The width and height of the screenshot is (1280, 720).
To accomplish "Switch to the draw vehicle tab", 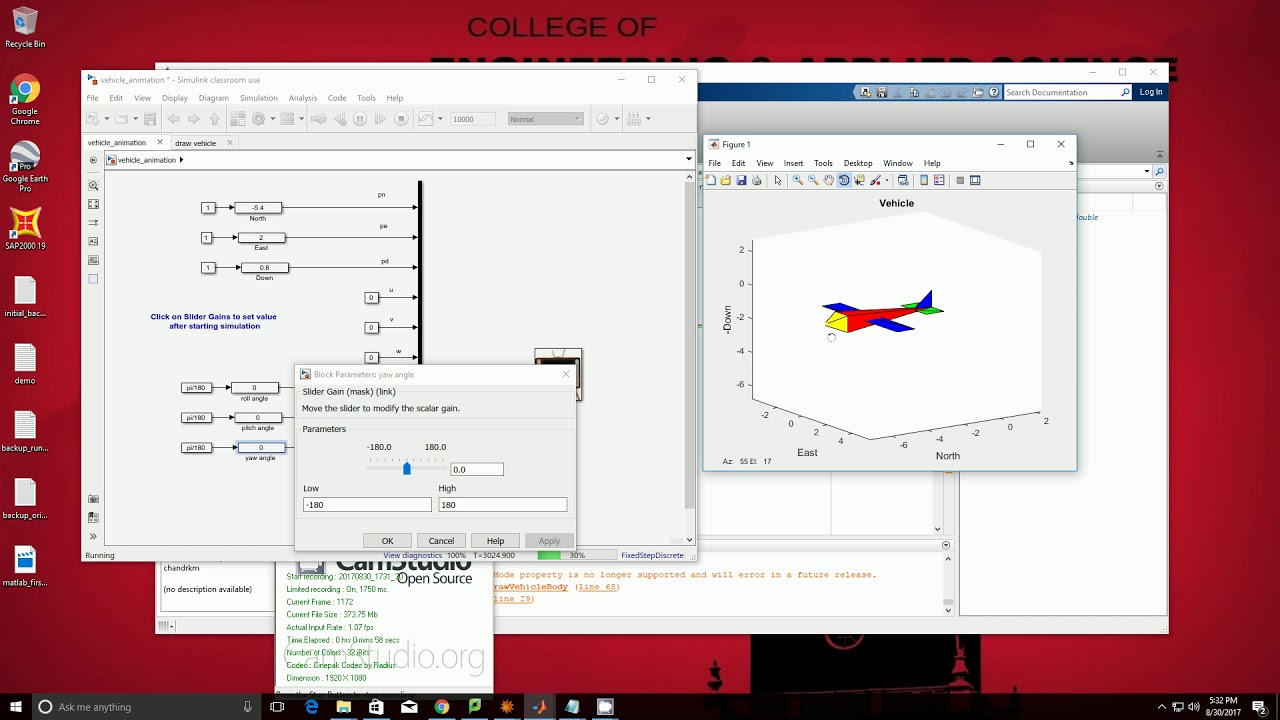I will pyautogui.click(x=195, y=143).
